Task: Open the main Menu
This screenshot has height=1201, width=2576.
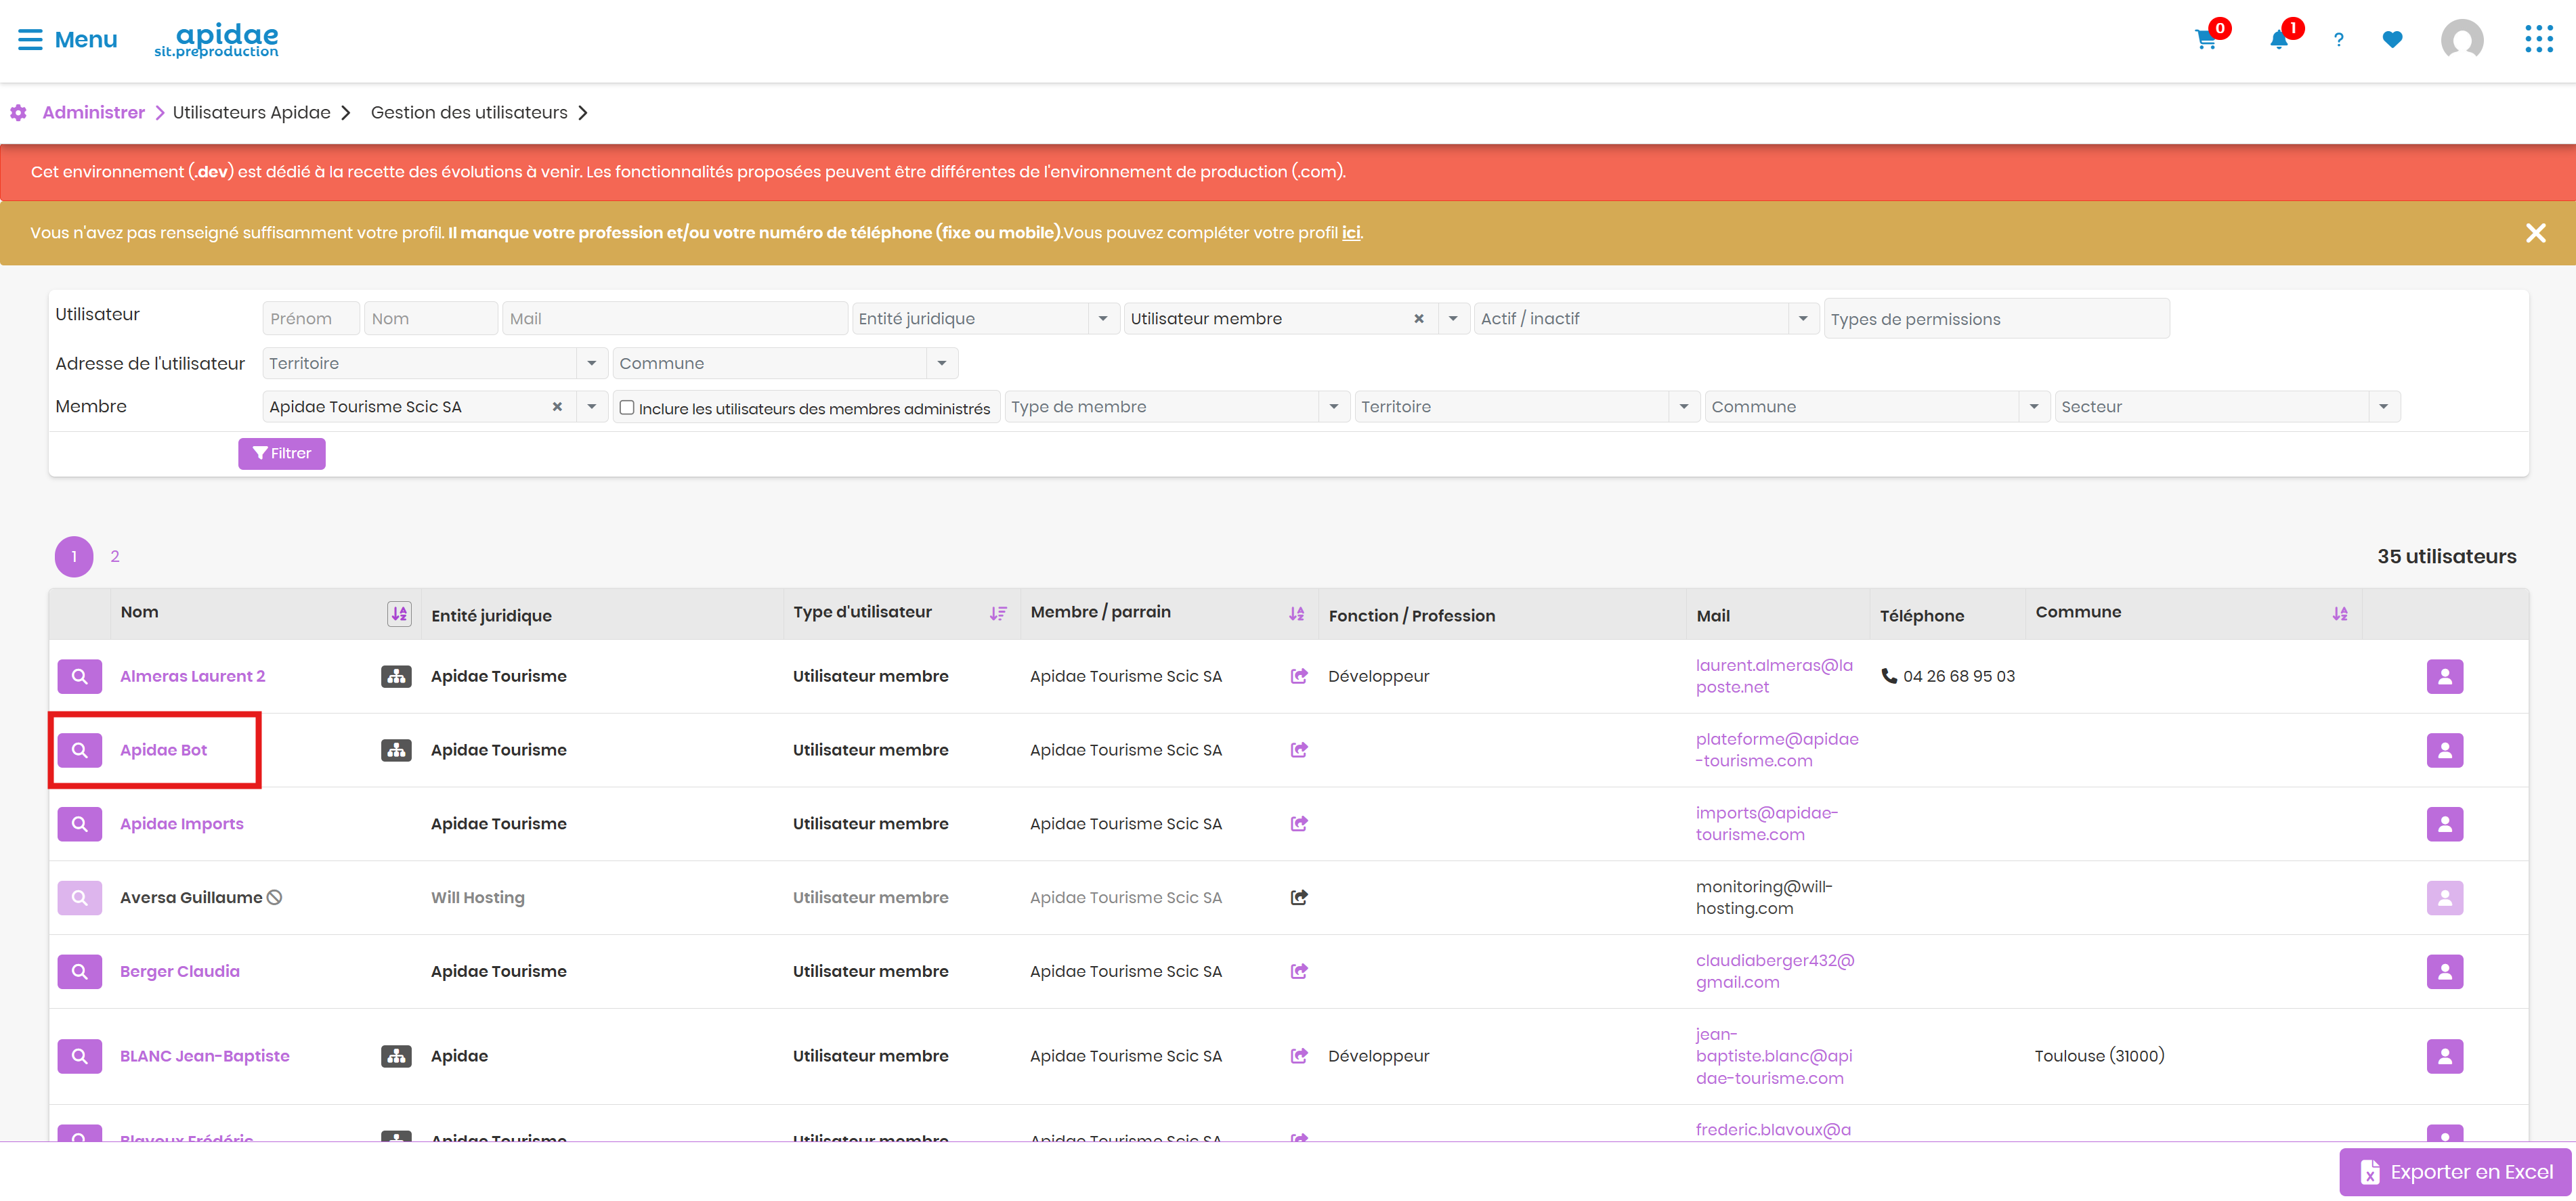Action: (67, 40)
